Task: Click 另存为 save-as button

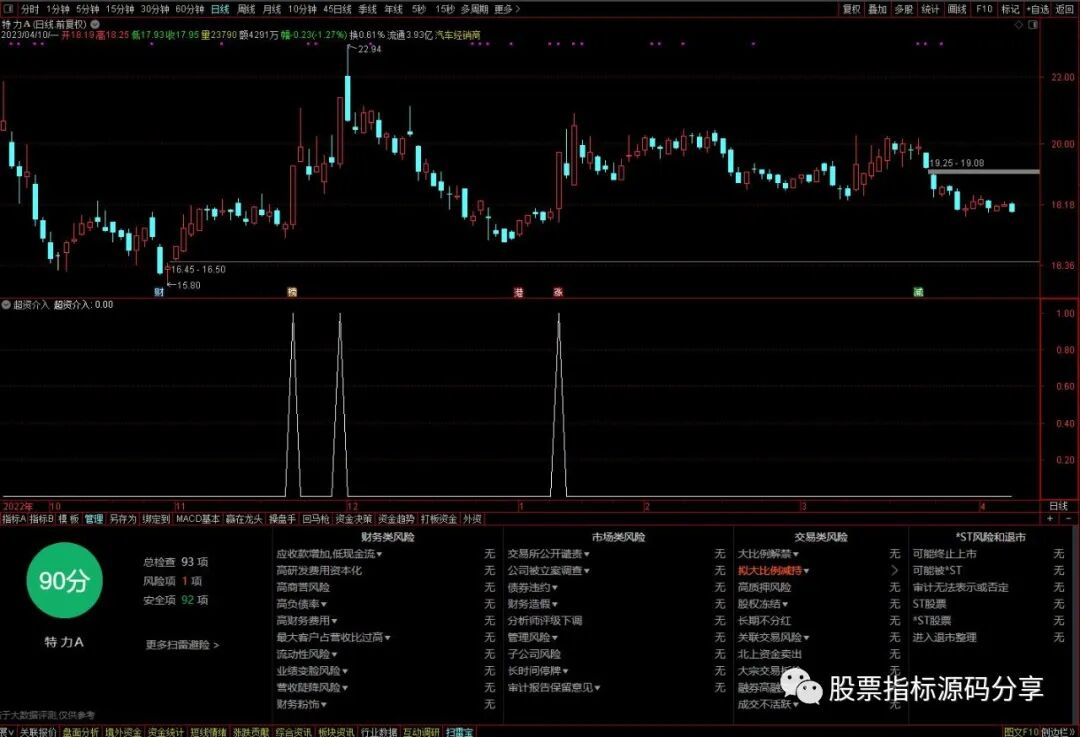Action: (x=123, y=519)
